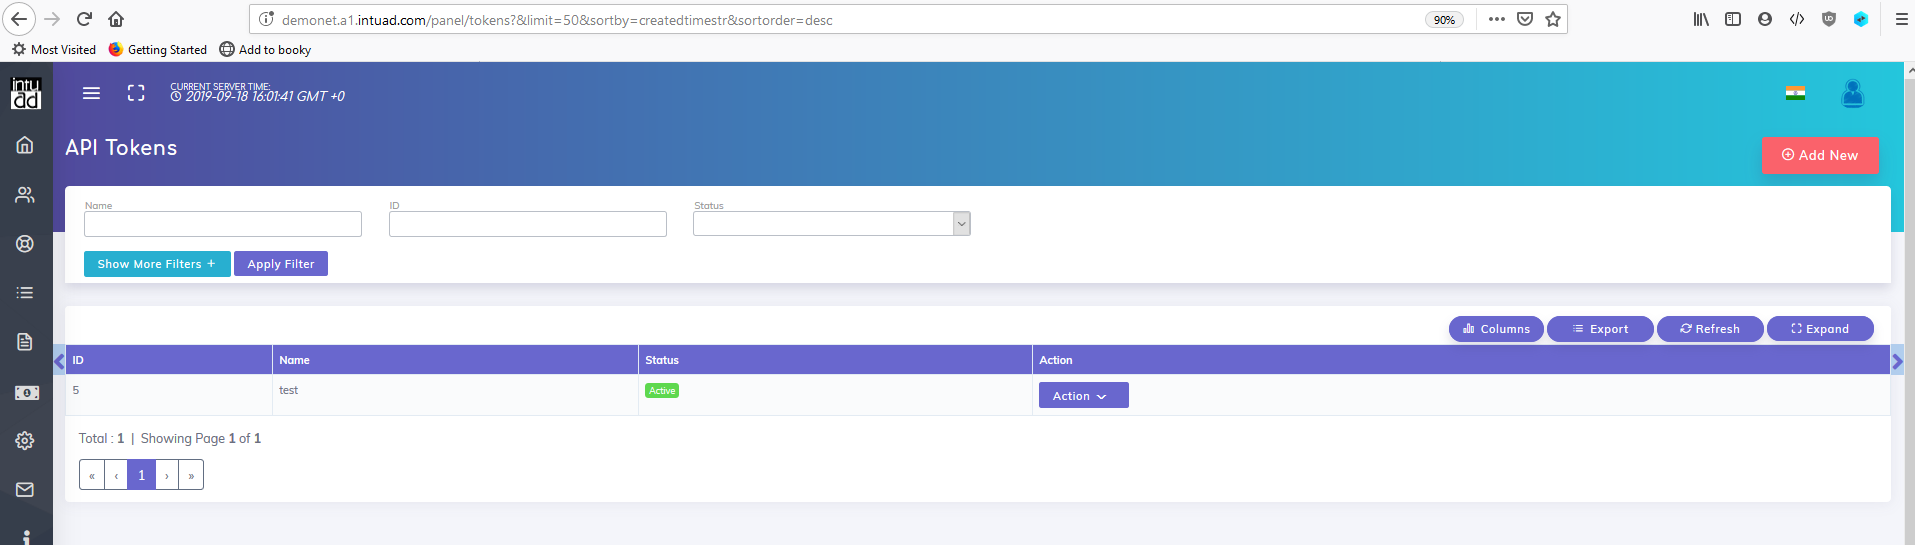Toggle fullscreen mode icon in the header
The width and height of the screenshot is (1915, 545).
pyautogui.click(x=136, y=93)
